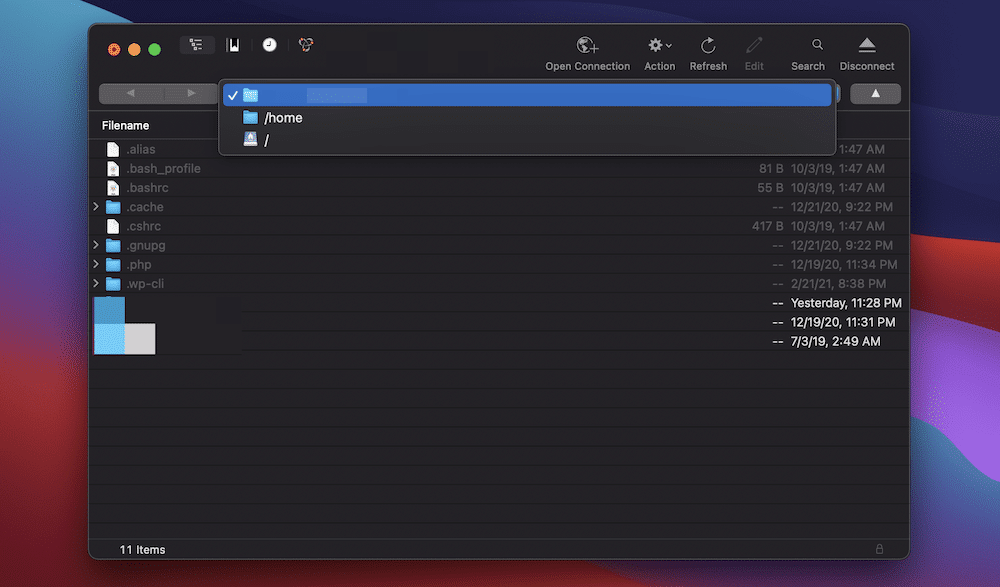The image size is (1000, 587).
Task: Expand the .wp-cli folder
Action: point(94,283)
